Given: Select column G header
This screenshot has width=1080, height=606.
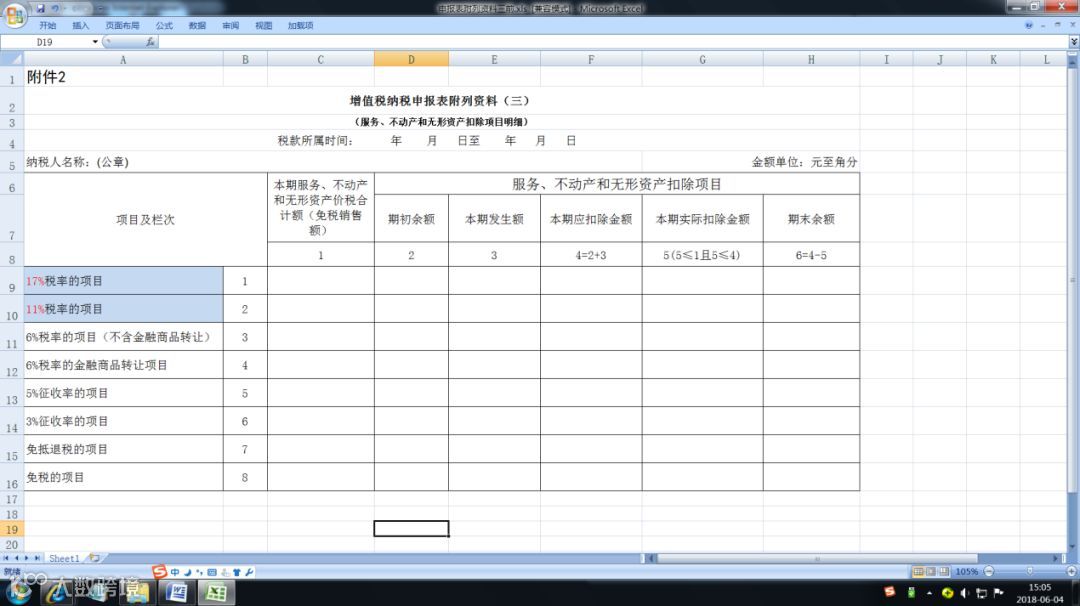Looking at the screenshot, I should (702, 60).
